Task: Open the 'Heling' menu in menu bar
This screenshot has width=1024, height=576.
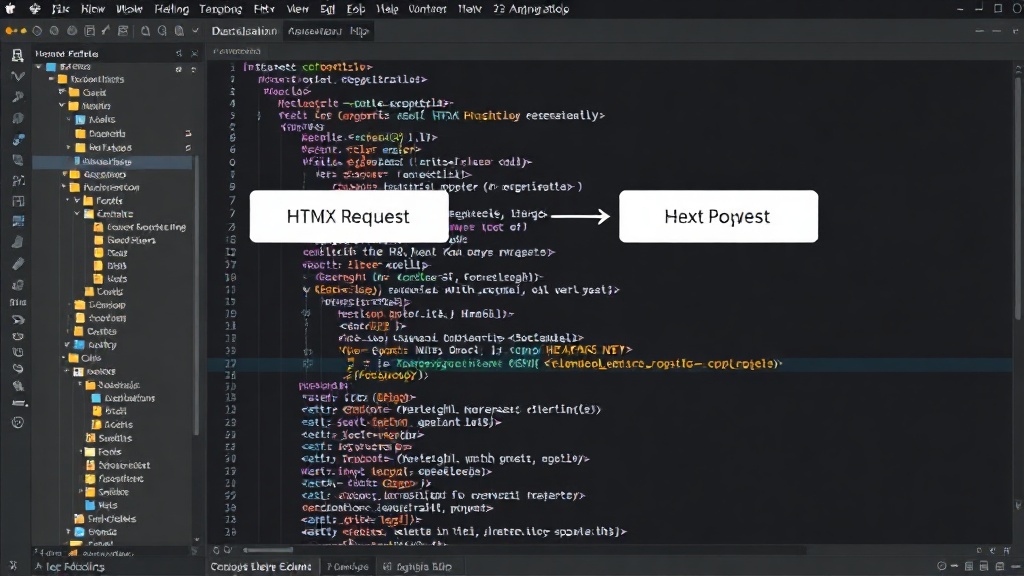Action: pyautogui.click(x=172, y=9)
